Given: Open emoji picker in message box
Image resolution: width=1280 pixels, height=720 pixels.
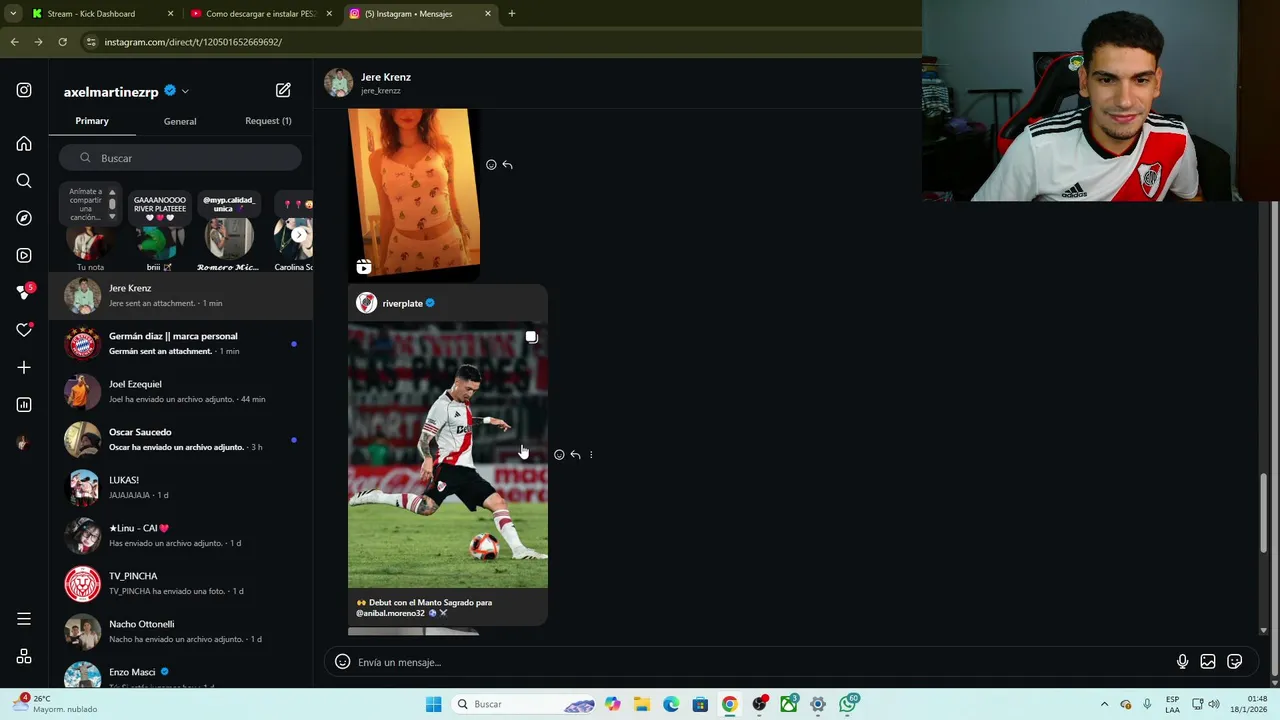Looking at the screenshot, I should point(342,662).
